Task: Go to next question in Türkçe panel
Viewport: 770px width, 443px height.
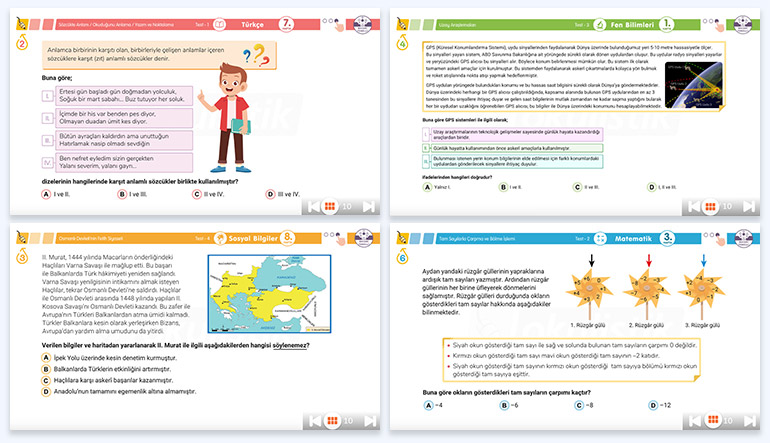Action: click(x=367, y=206)
